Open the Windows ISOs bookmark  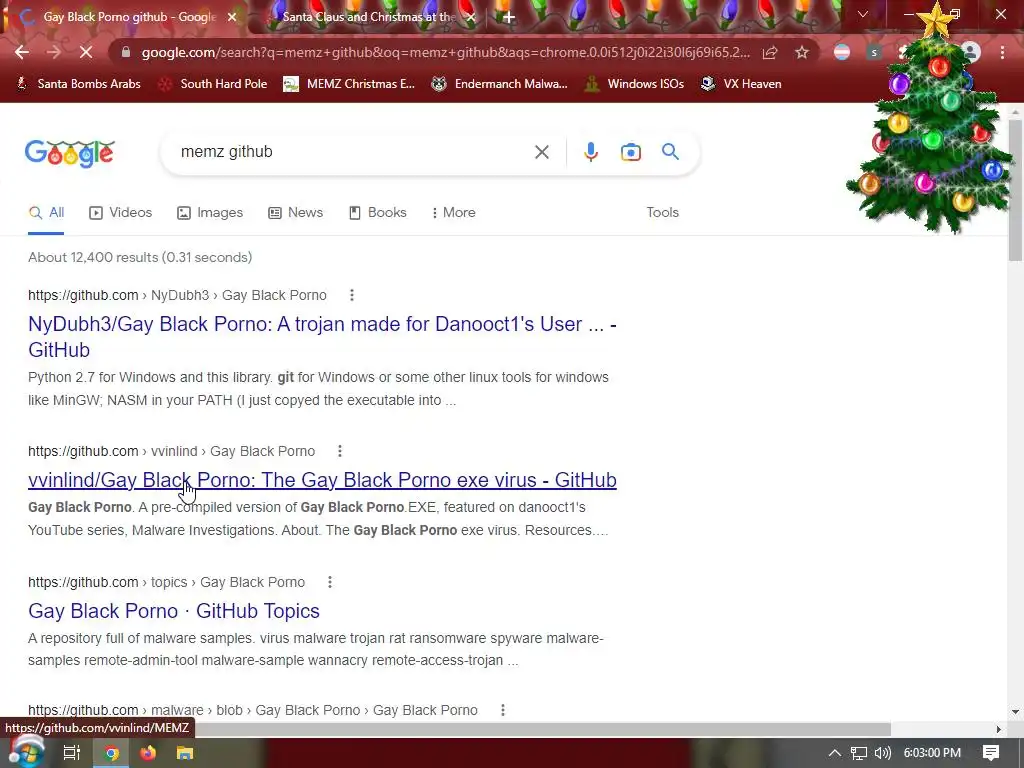click(x=635, y=84)
